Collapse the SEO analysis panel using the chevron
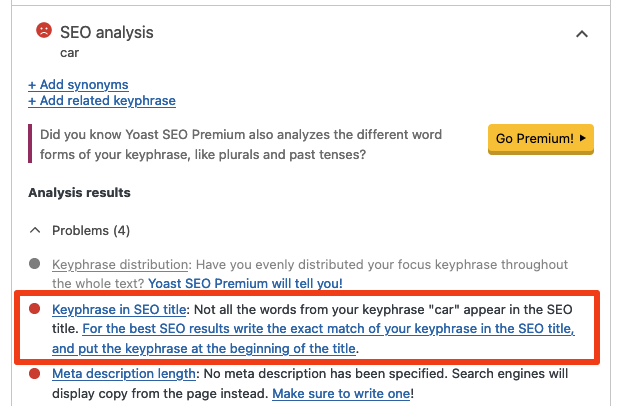Screen dimensions: 627x406 tap(582, 34)
